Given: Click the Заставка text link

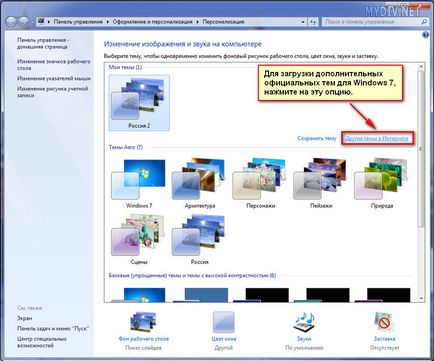Looking at the screenshot, I should tap(384, 339).
